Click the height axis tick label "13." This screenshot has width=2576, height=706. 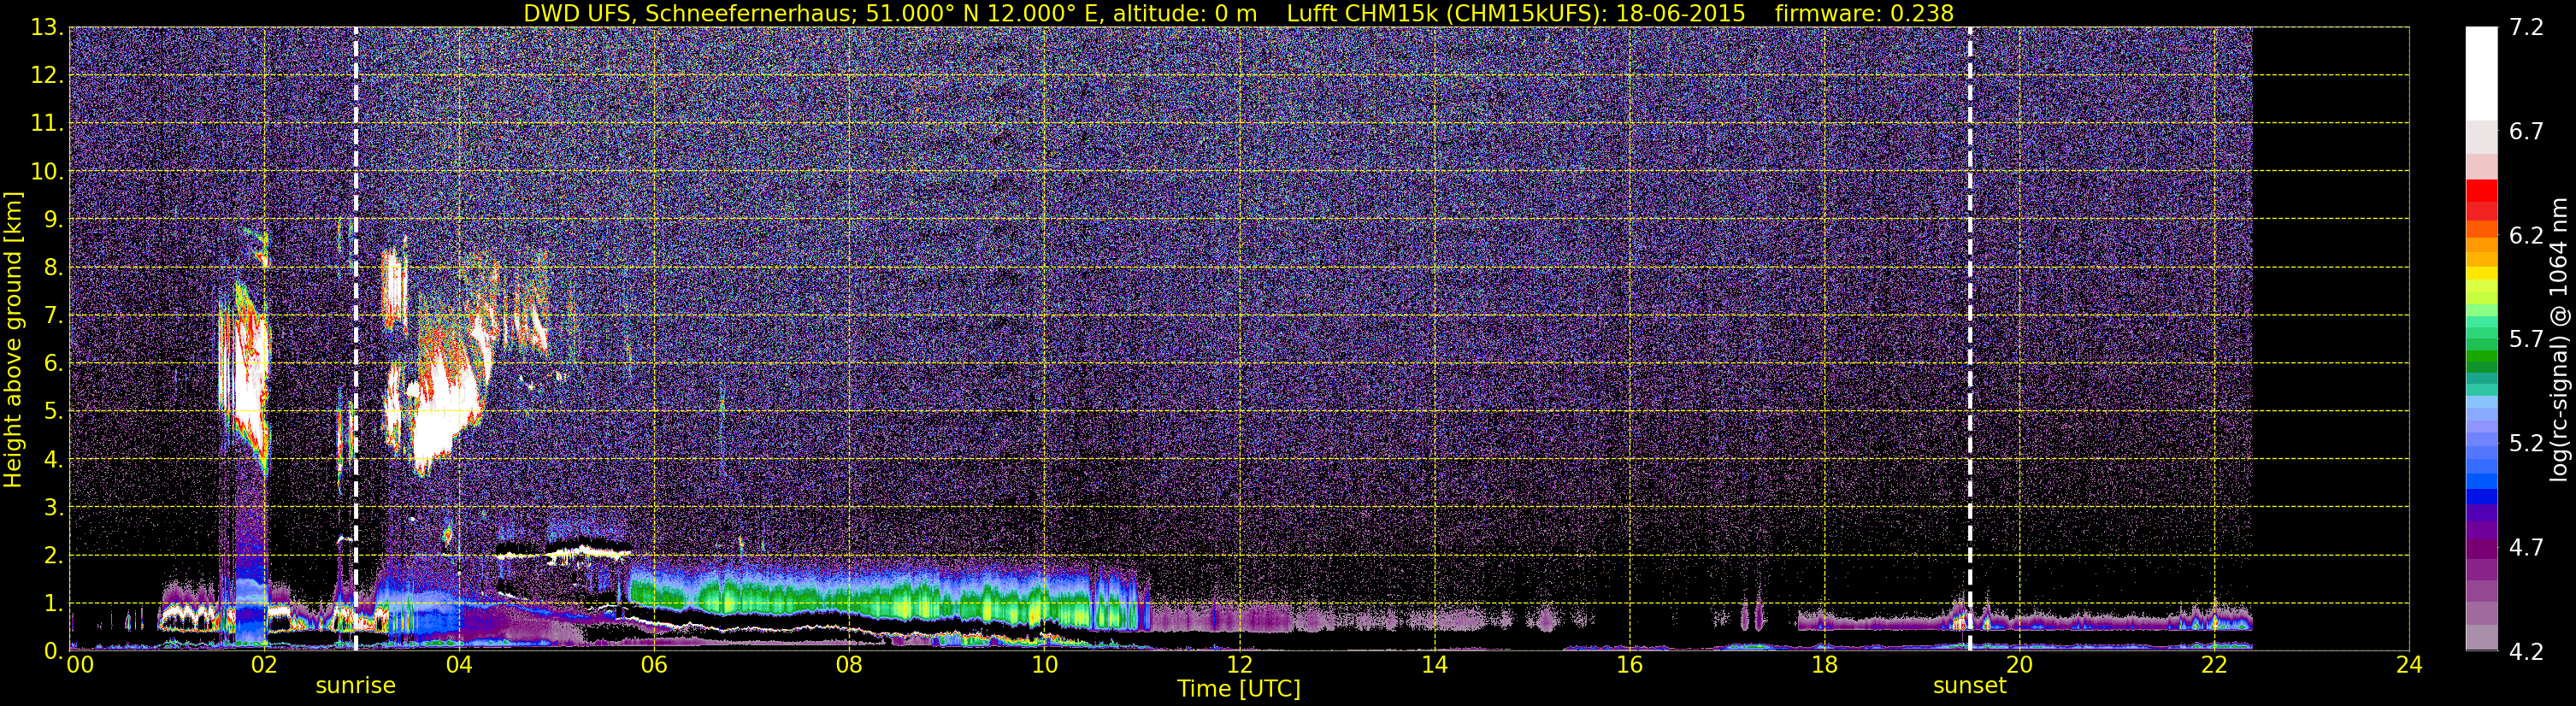click(x=46, y=28)
